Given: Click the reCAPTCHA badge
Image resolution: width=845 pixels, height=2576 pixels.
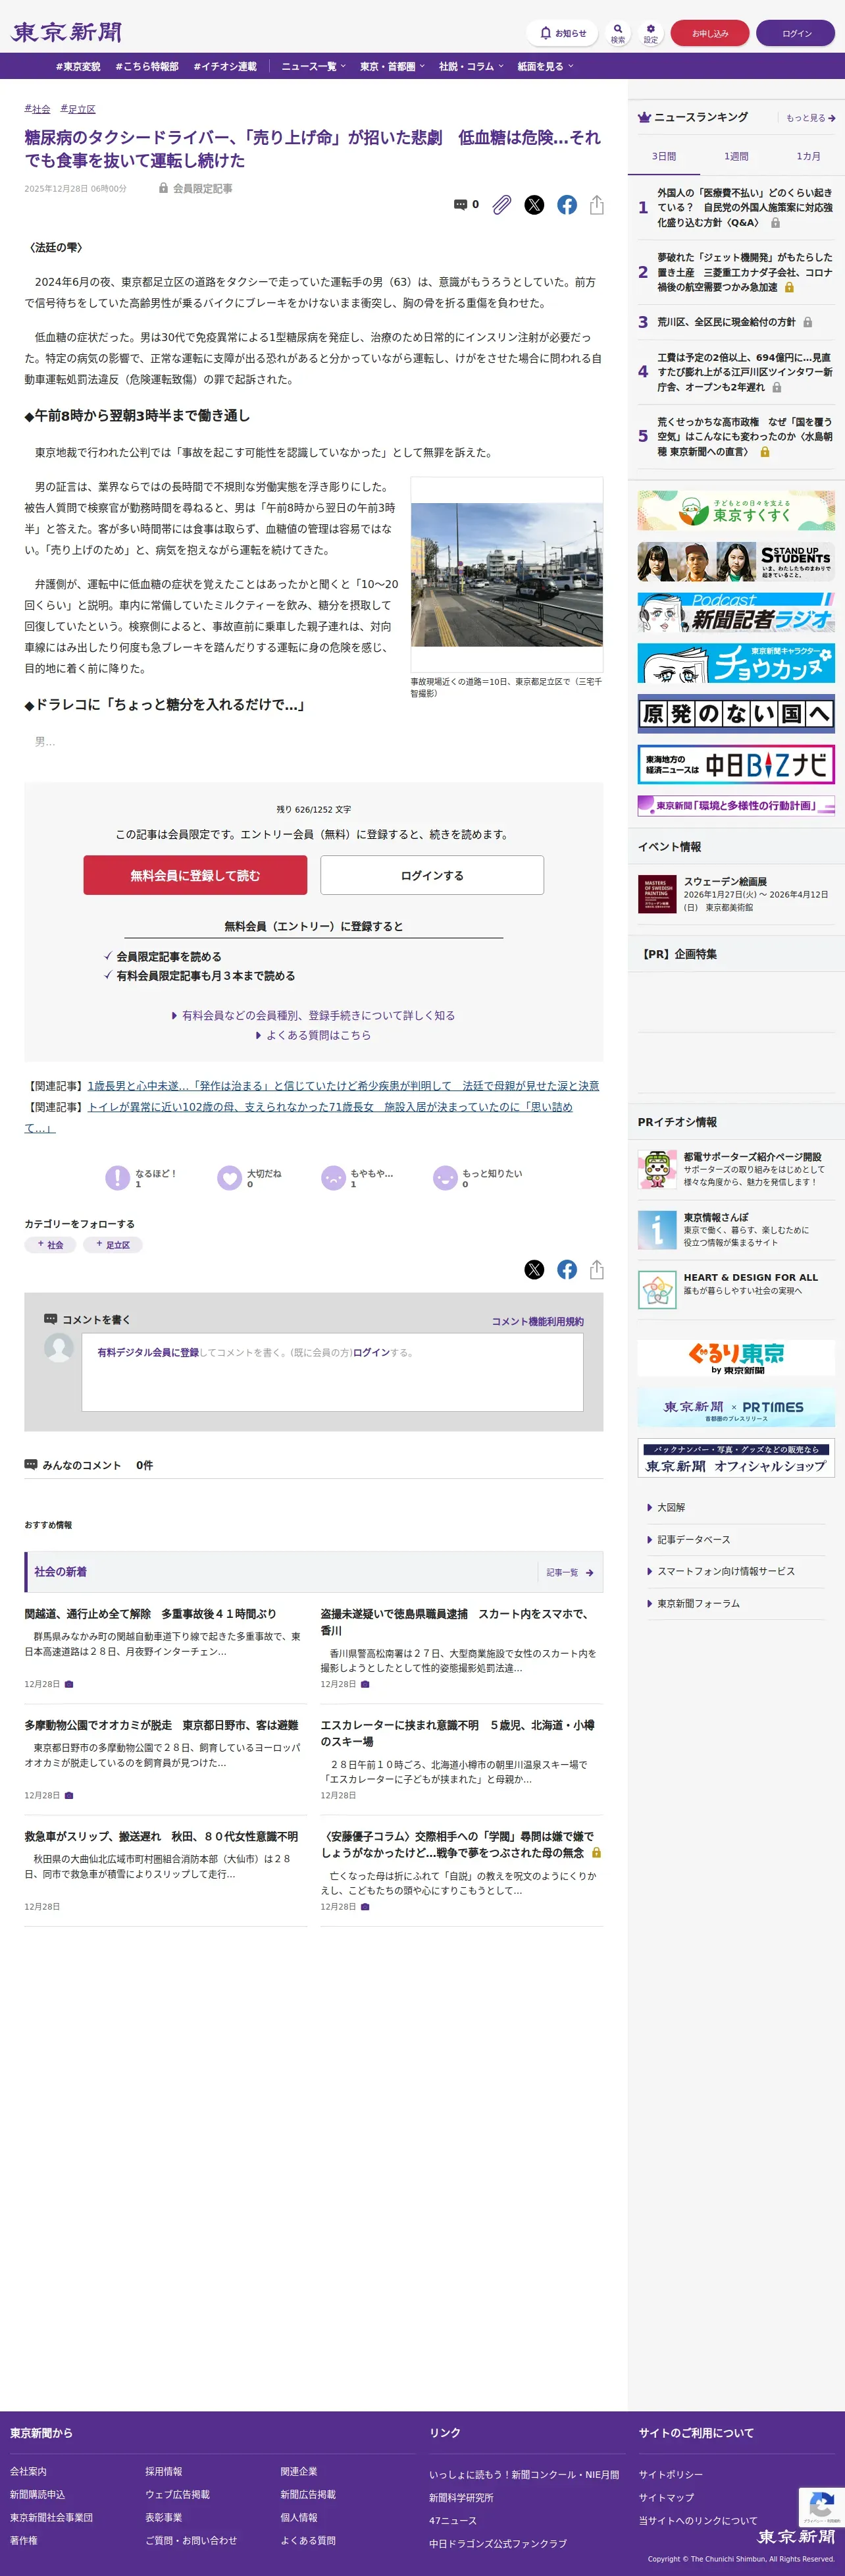Looking at the screenshot, I should 822,2507.
